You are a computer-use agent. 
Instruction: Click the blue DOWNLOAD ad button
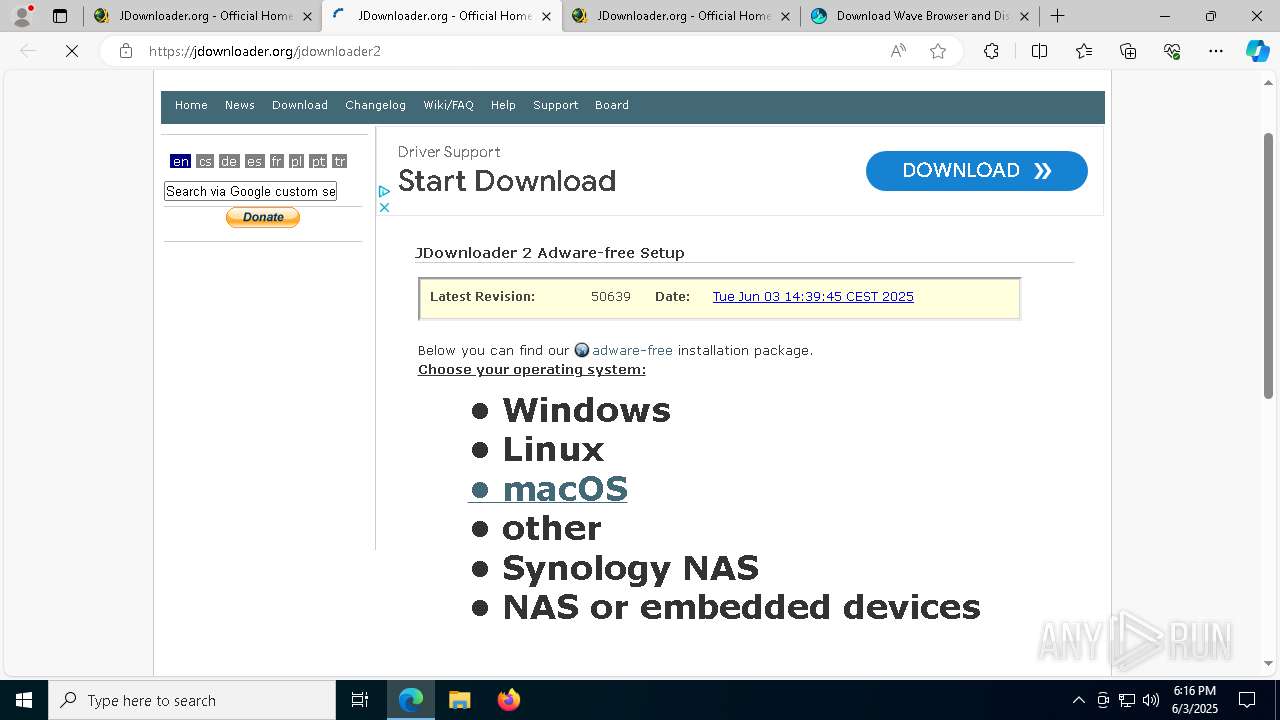tap(976, 170)
